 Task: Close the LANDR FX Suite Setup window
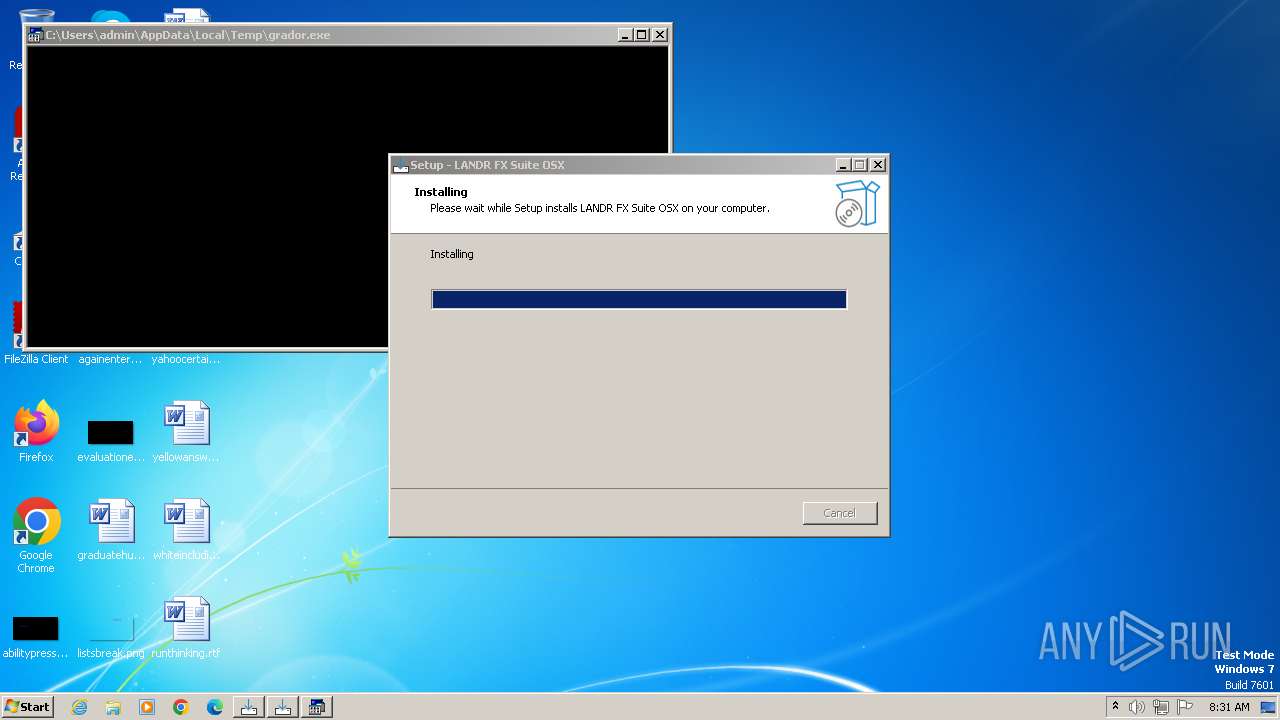coord(877,165)
